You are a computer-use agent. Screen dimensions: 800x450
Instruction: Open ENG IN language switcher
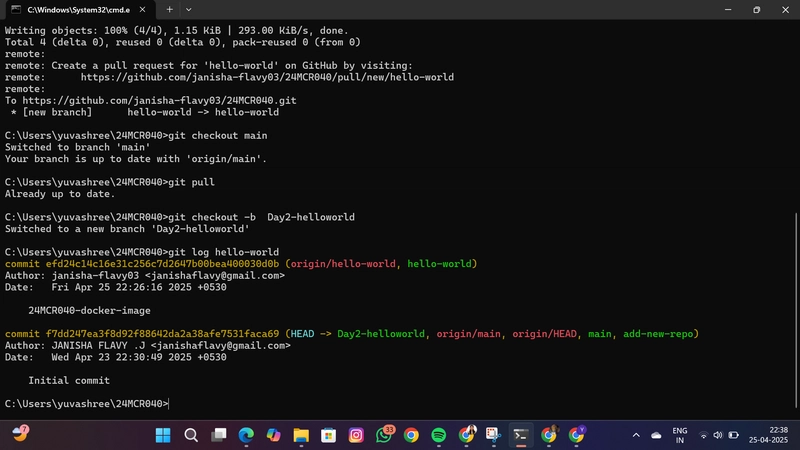[x=680, y=435]
